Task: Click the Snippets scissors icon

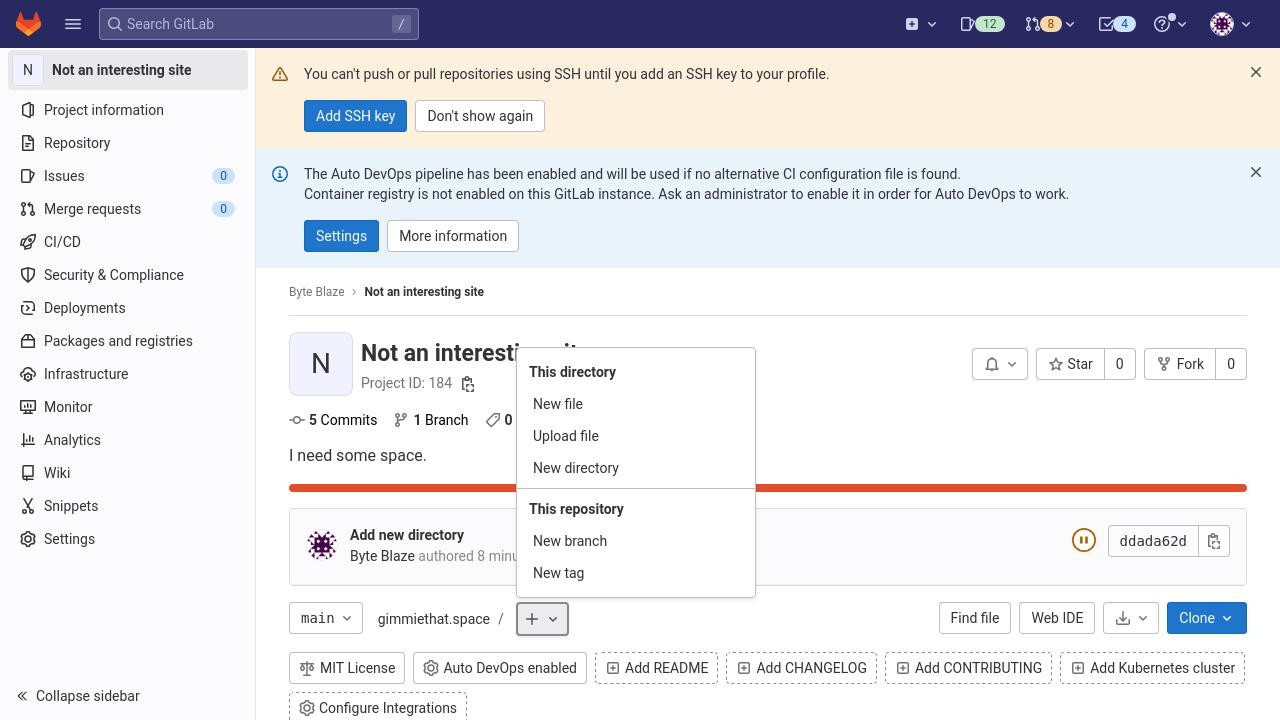Action: (28, 506)
